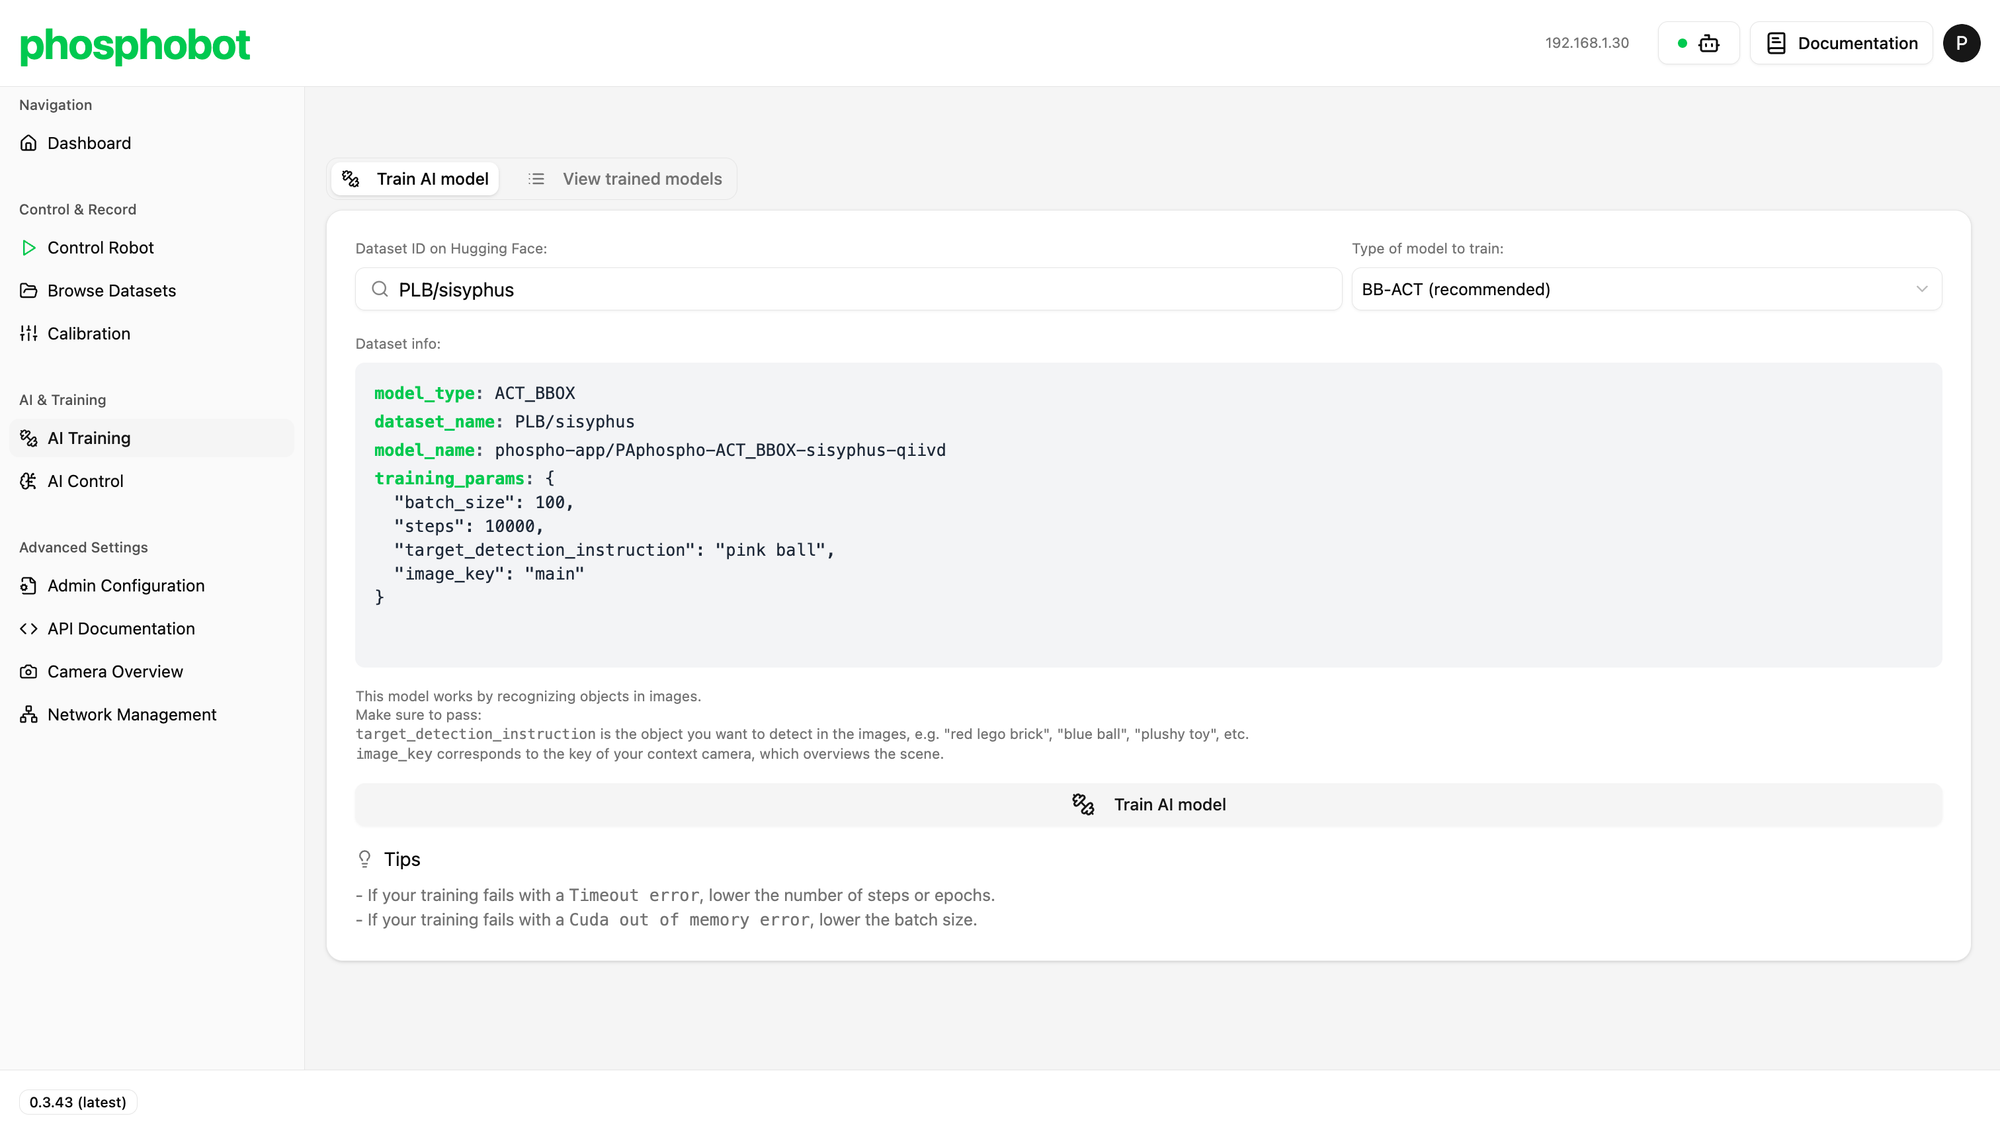
Task: Open the P user profile avatar
Action: coord(1961,43)
